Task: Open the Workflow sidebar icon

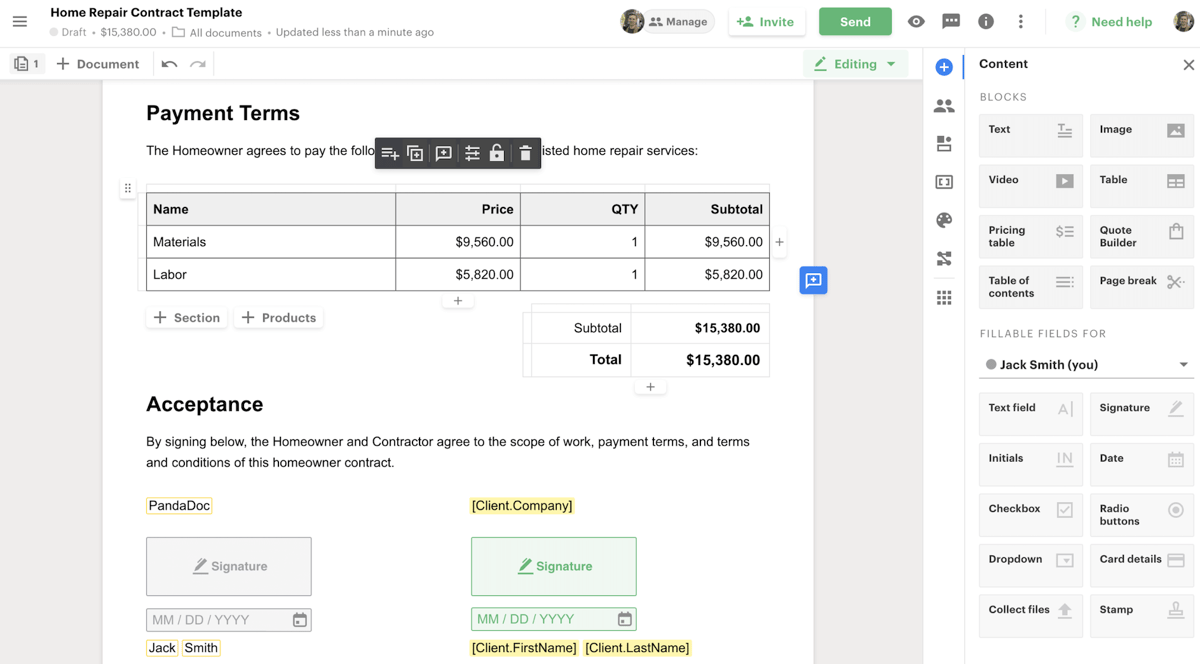Action: [944, 259]
